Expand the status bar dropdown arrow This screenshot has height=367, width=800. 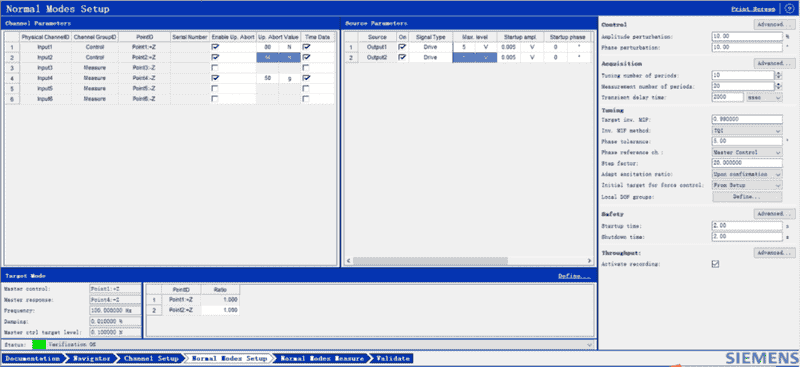click(590, 345)
